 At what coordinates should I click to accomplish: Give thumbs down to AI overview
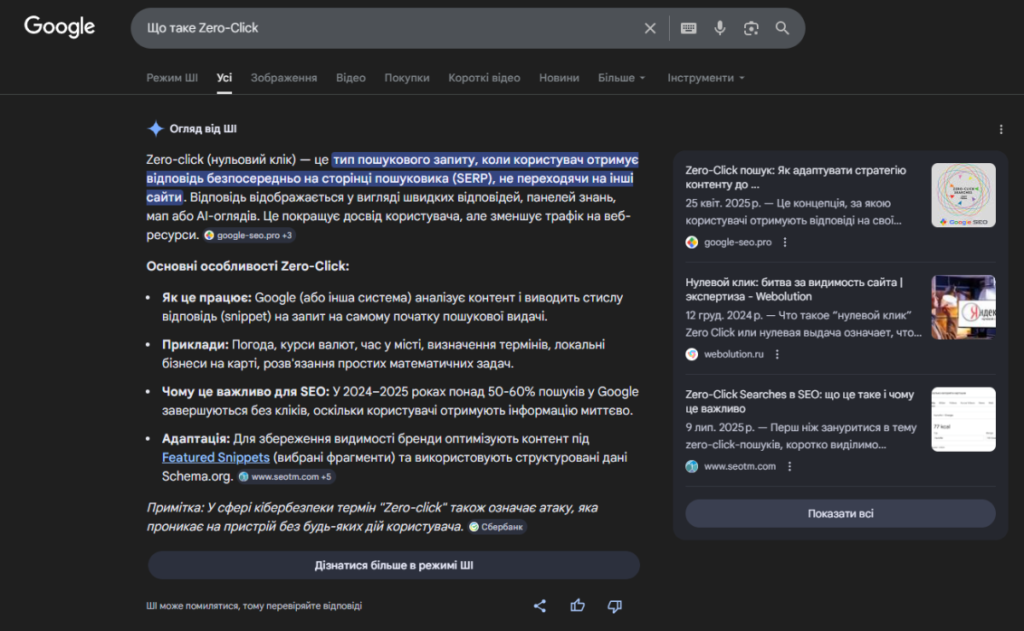coord(615,605)
